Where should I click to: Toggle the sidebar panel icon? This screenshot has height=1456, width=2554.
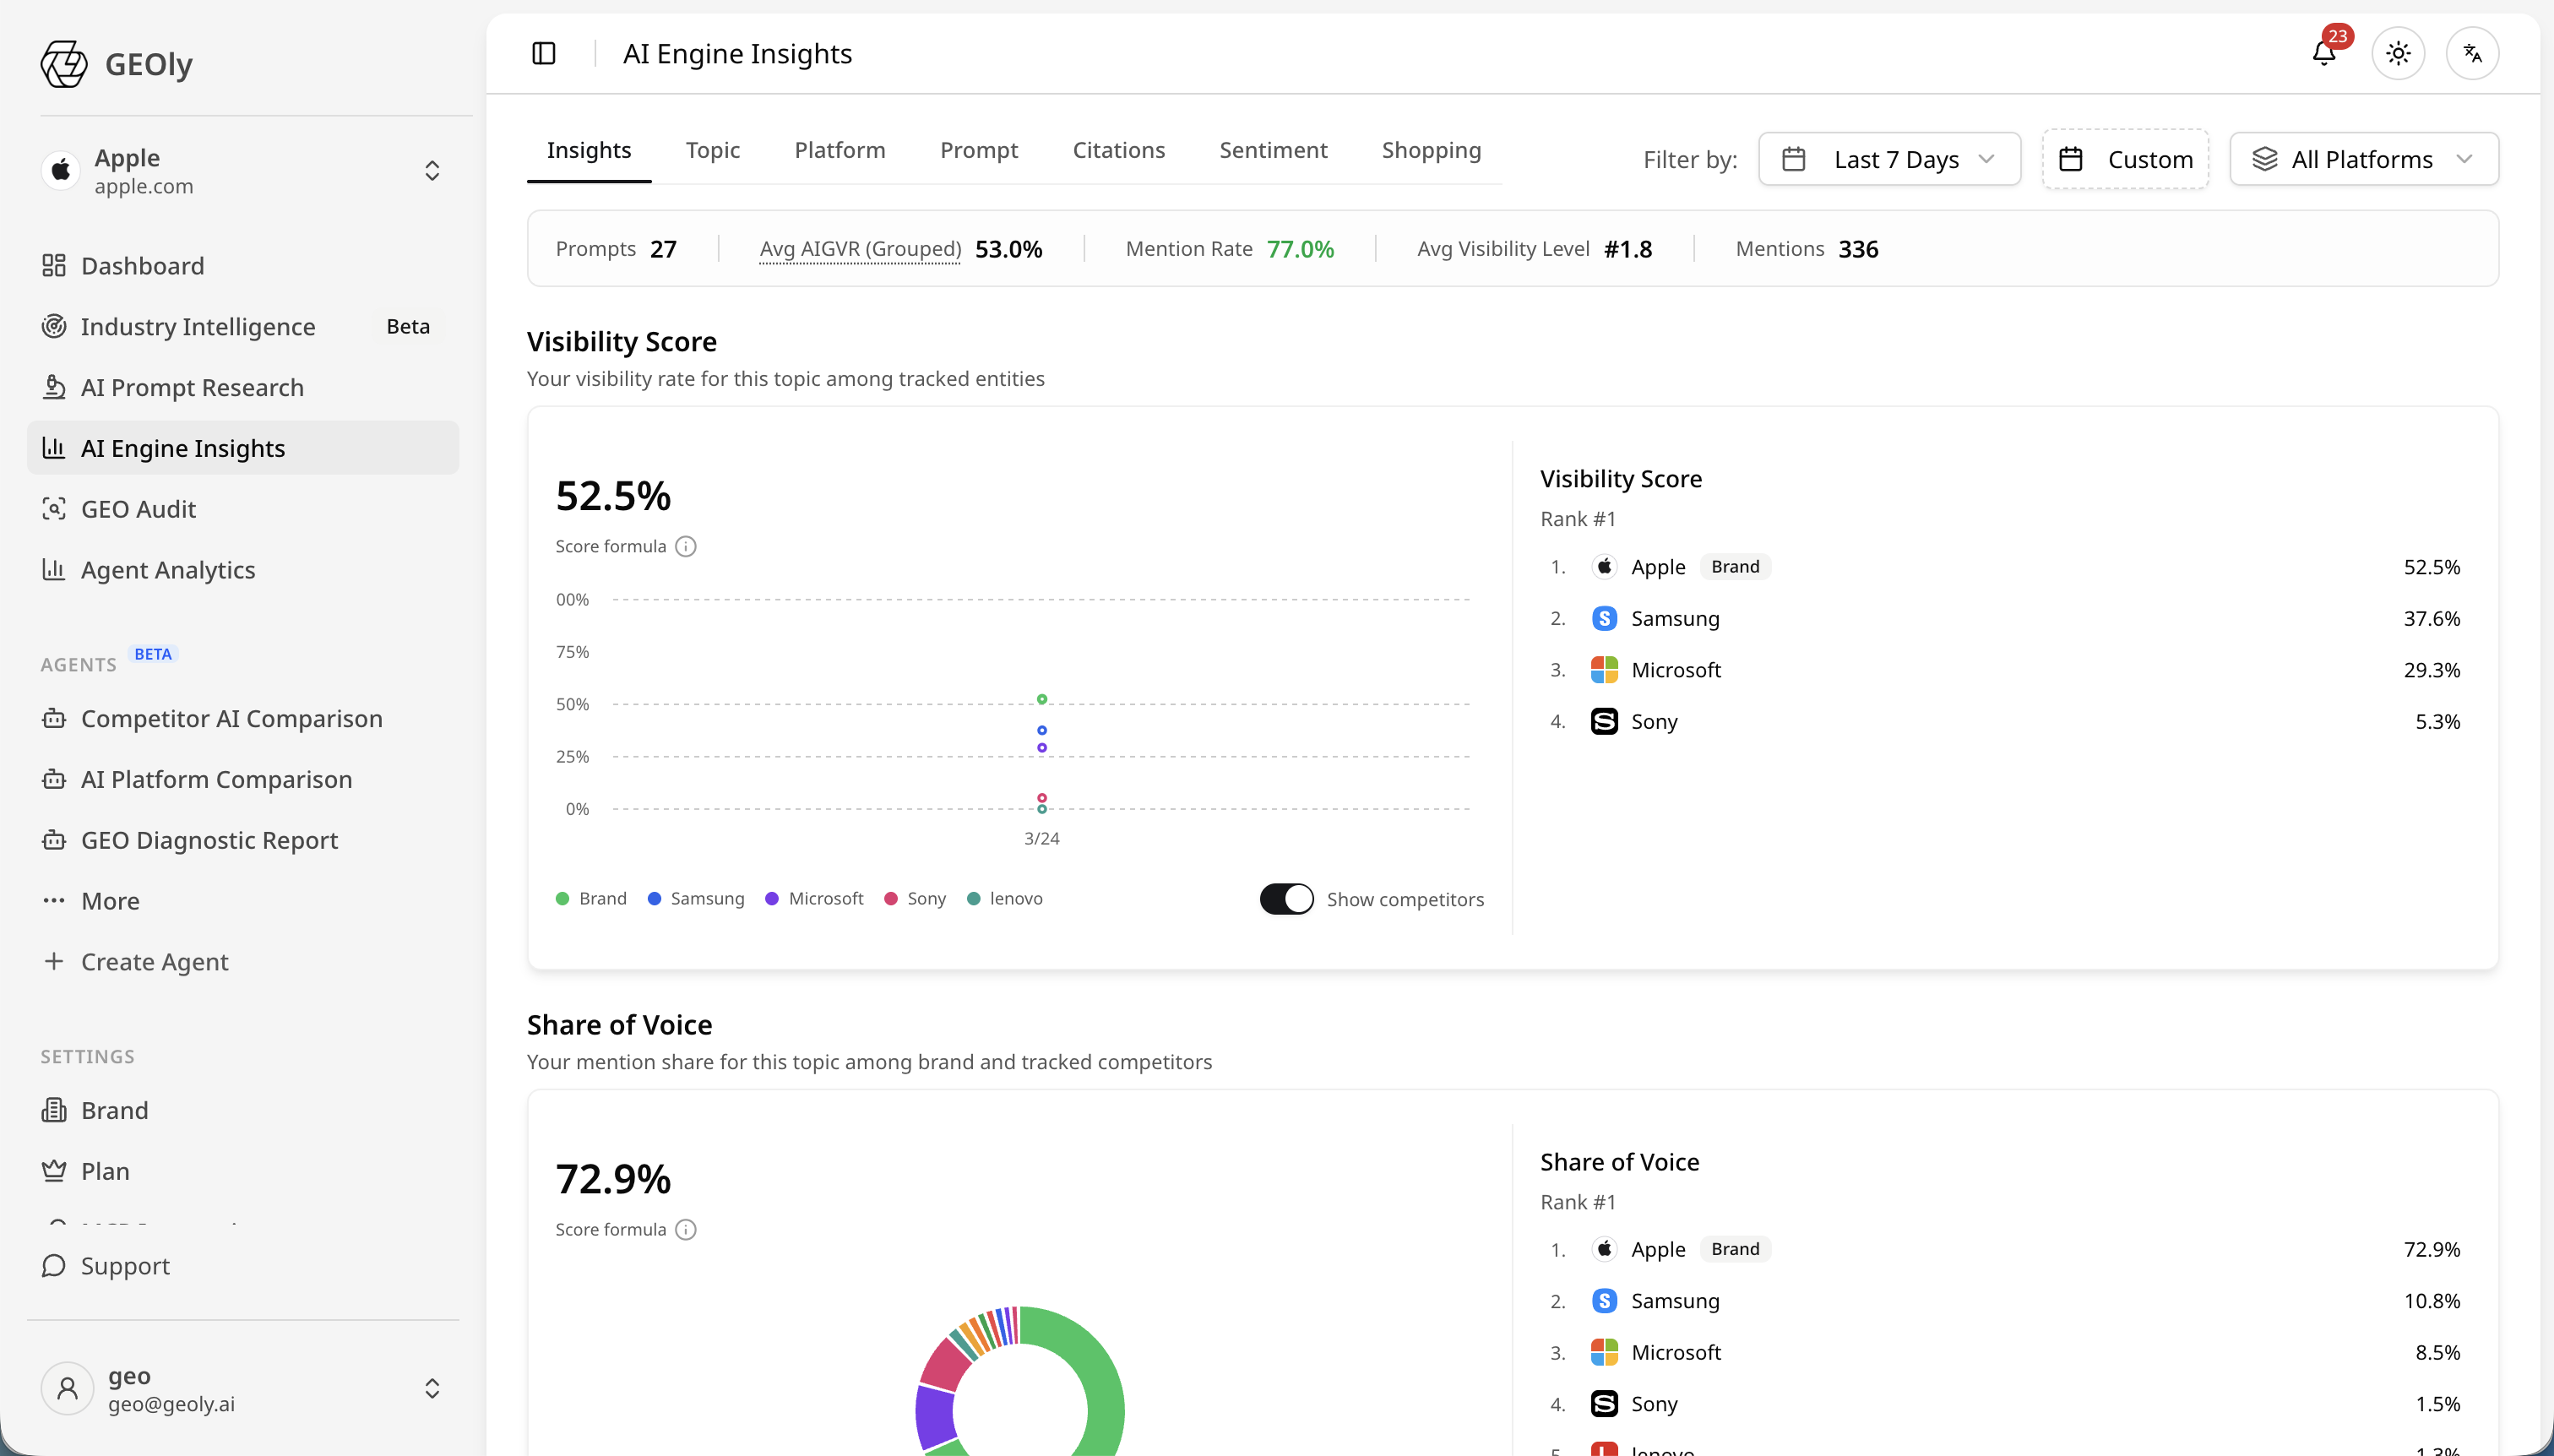click(544, 53)
